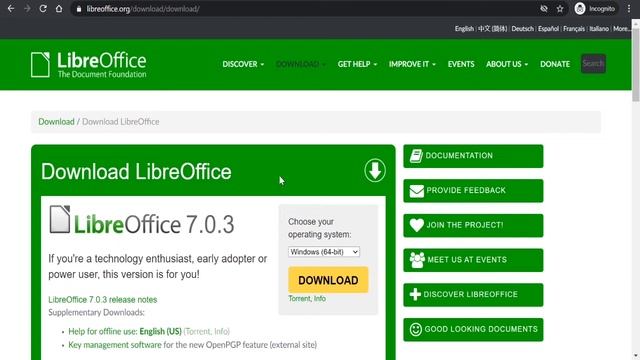Viewport: 640px width, 360px height.
Task: Open the More languages option
Action: tap(622, 29)
